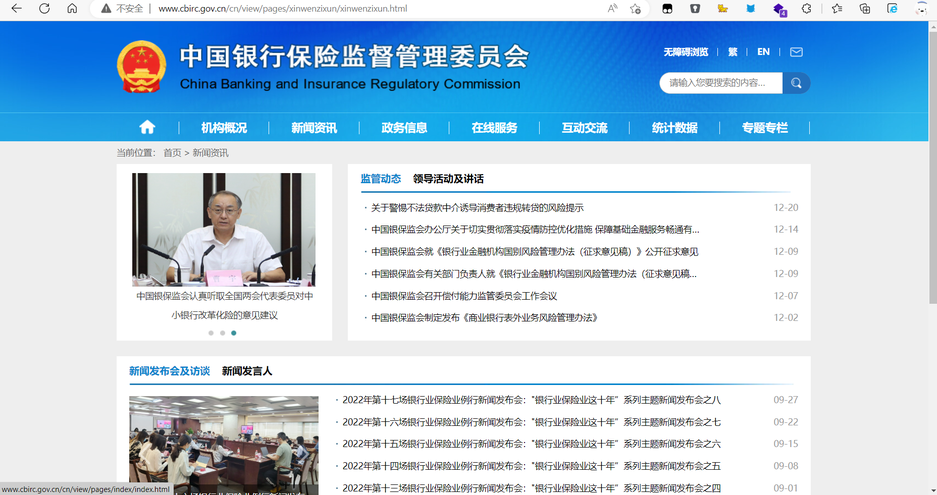The image size is (937, 495).
Task: Select the 领导活动及讲话 tab
Action: click(x=448, y=179)
